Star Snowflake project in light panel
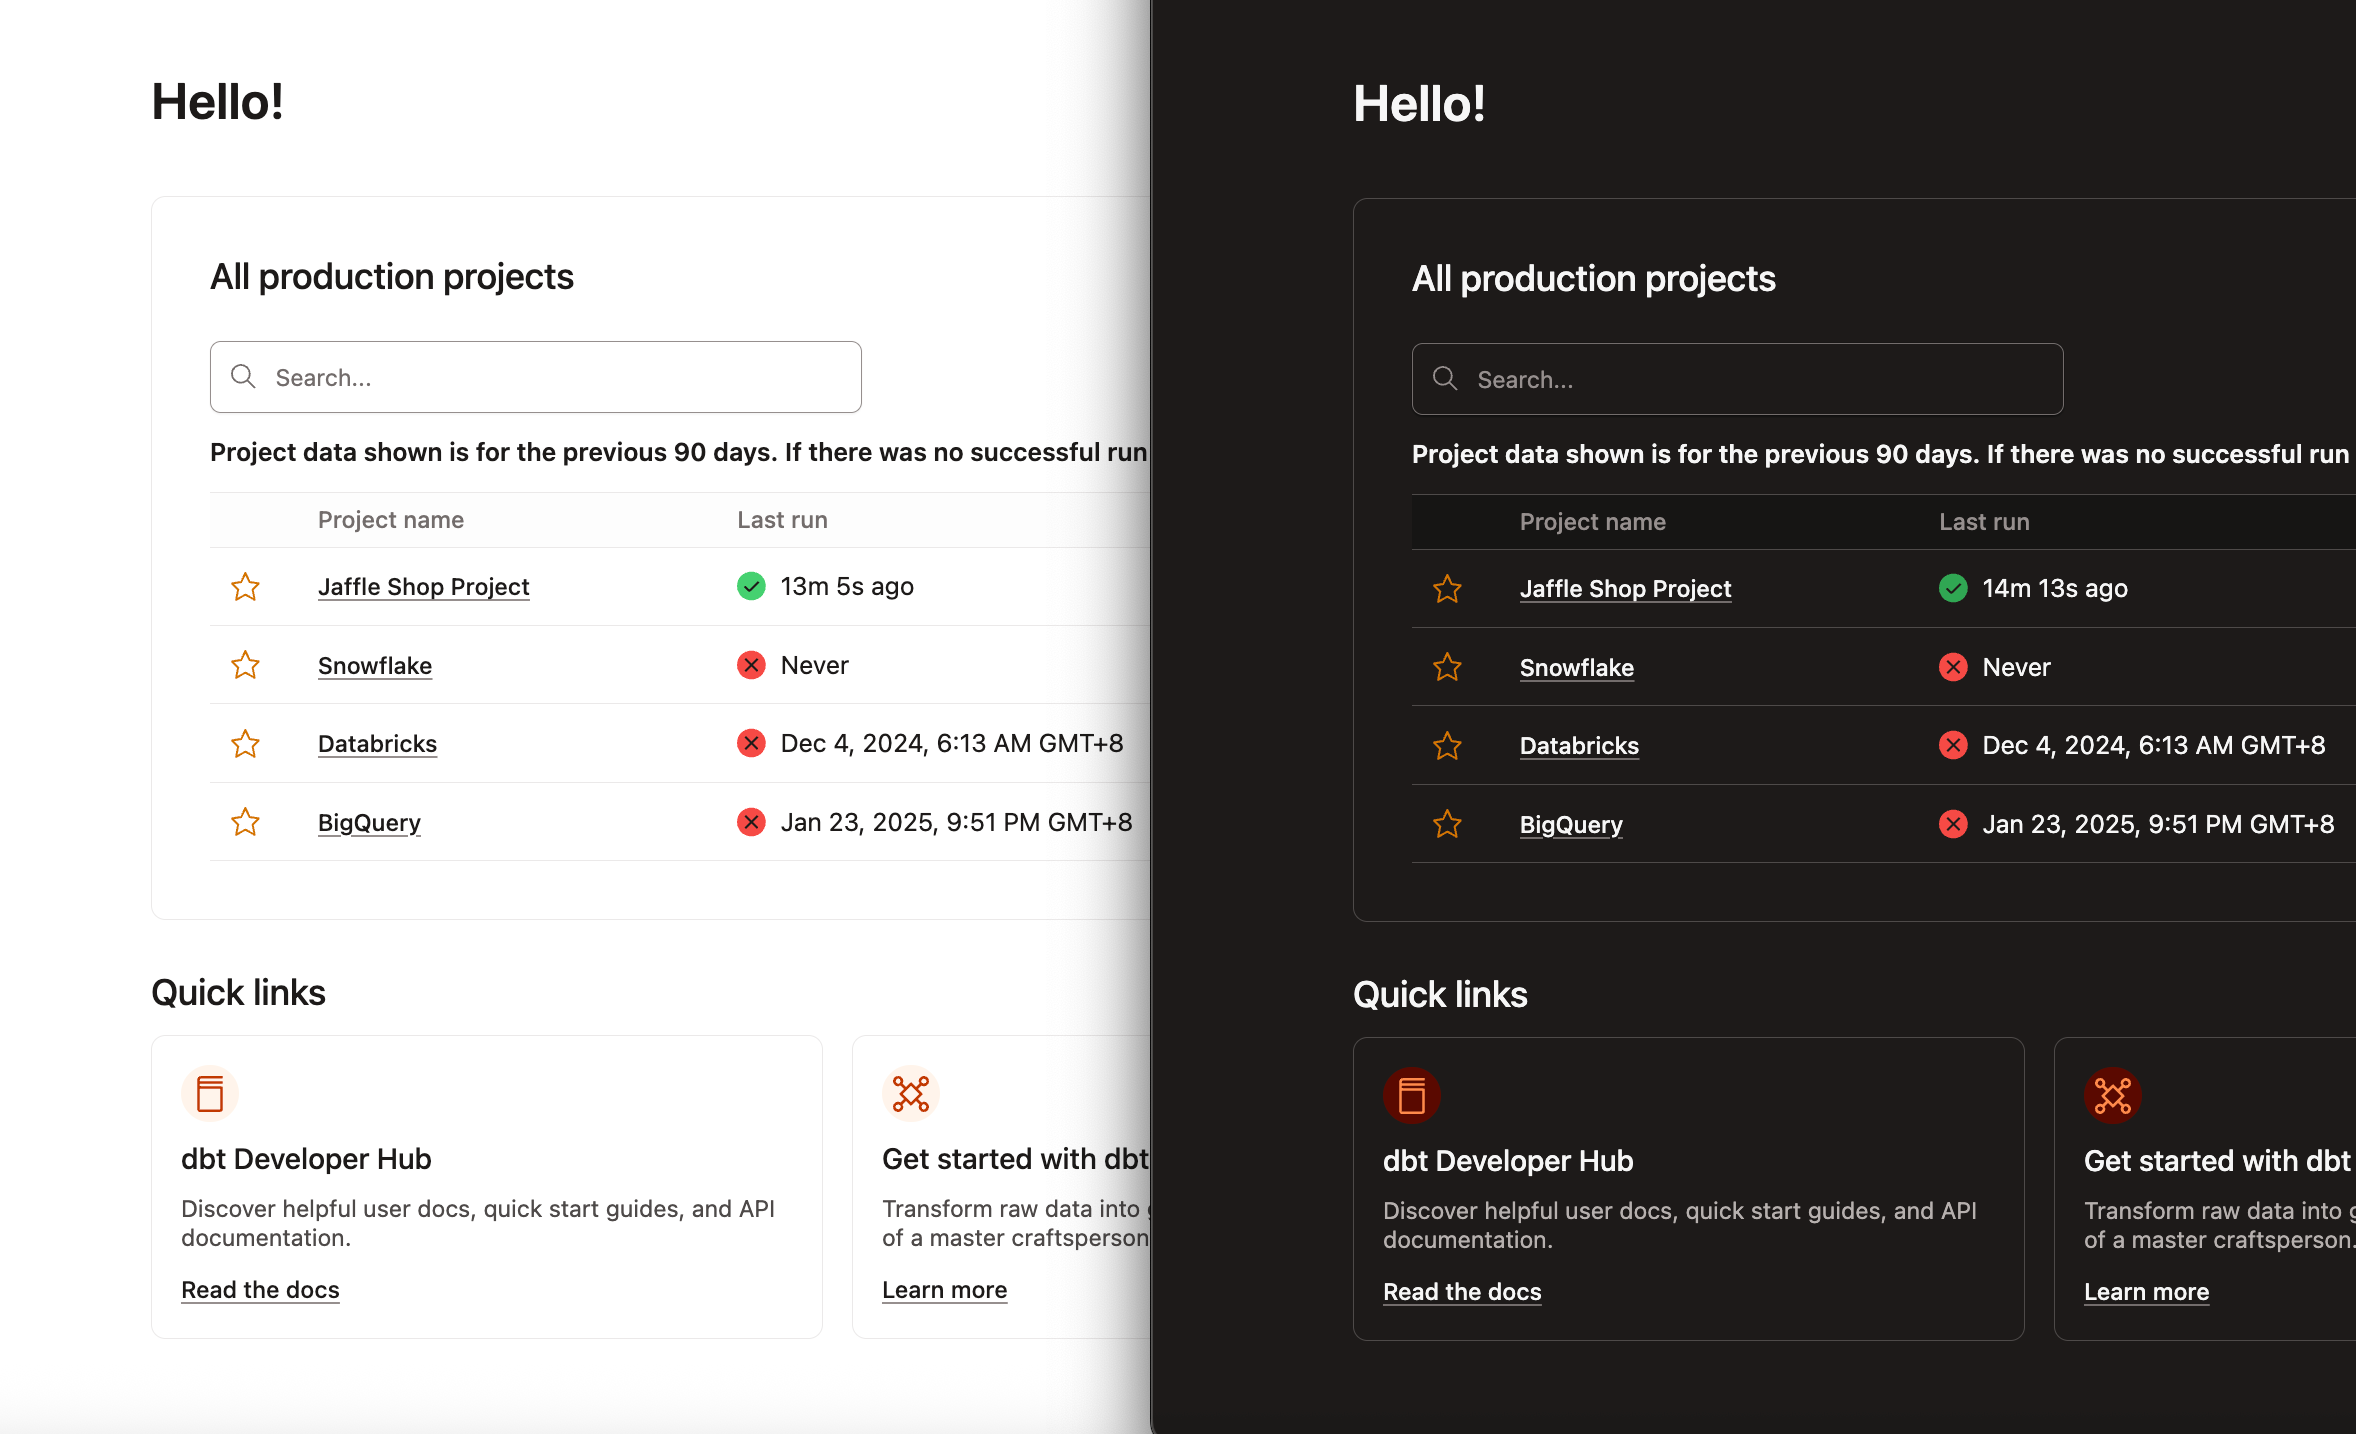The image size is (2356, 1434). click(245, 665)
